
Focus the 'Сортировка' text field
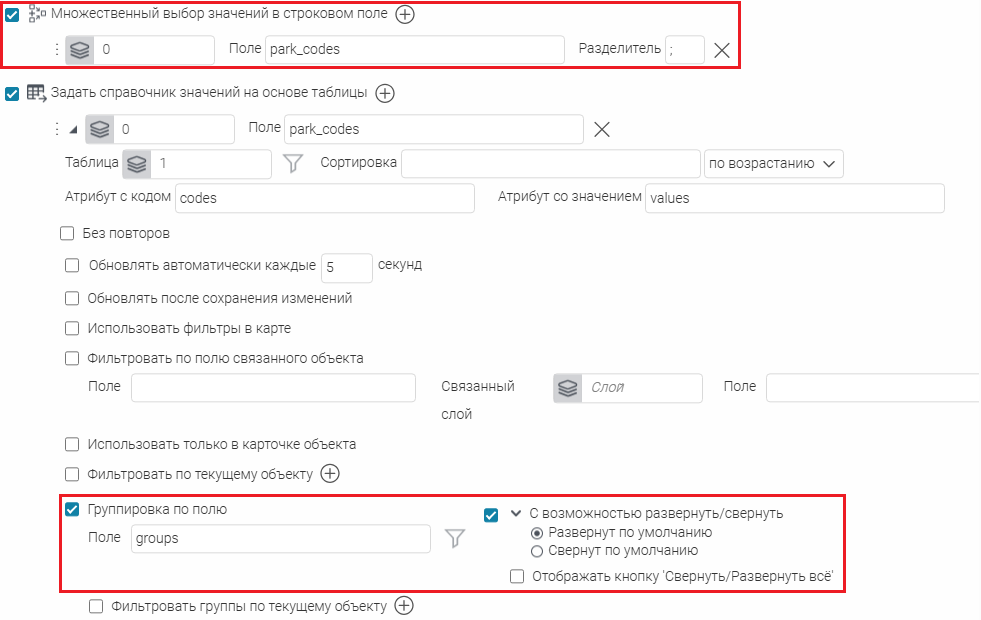pyautogui.click(x=550, y=164)
